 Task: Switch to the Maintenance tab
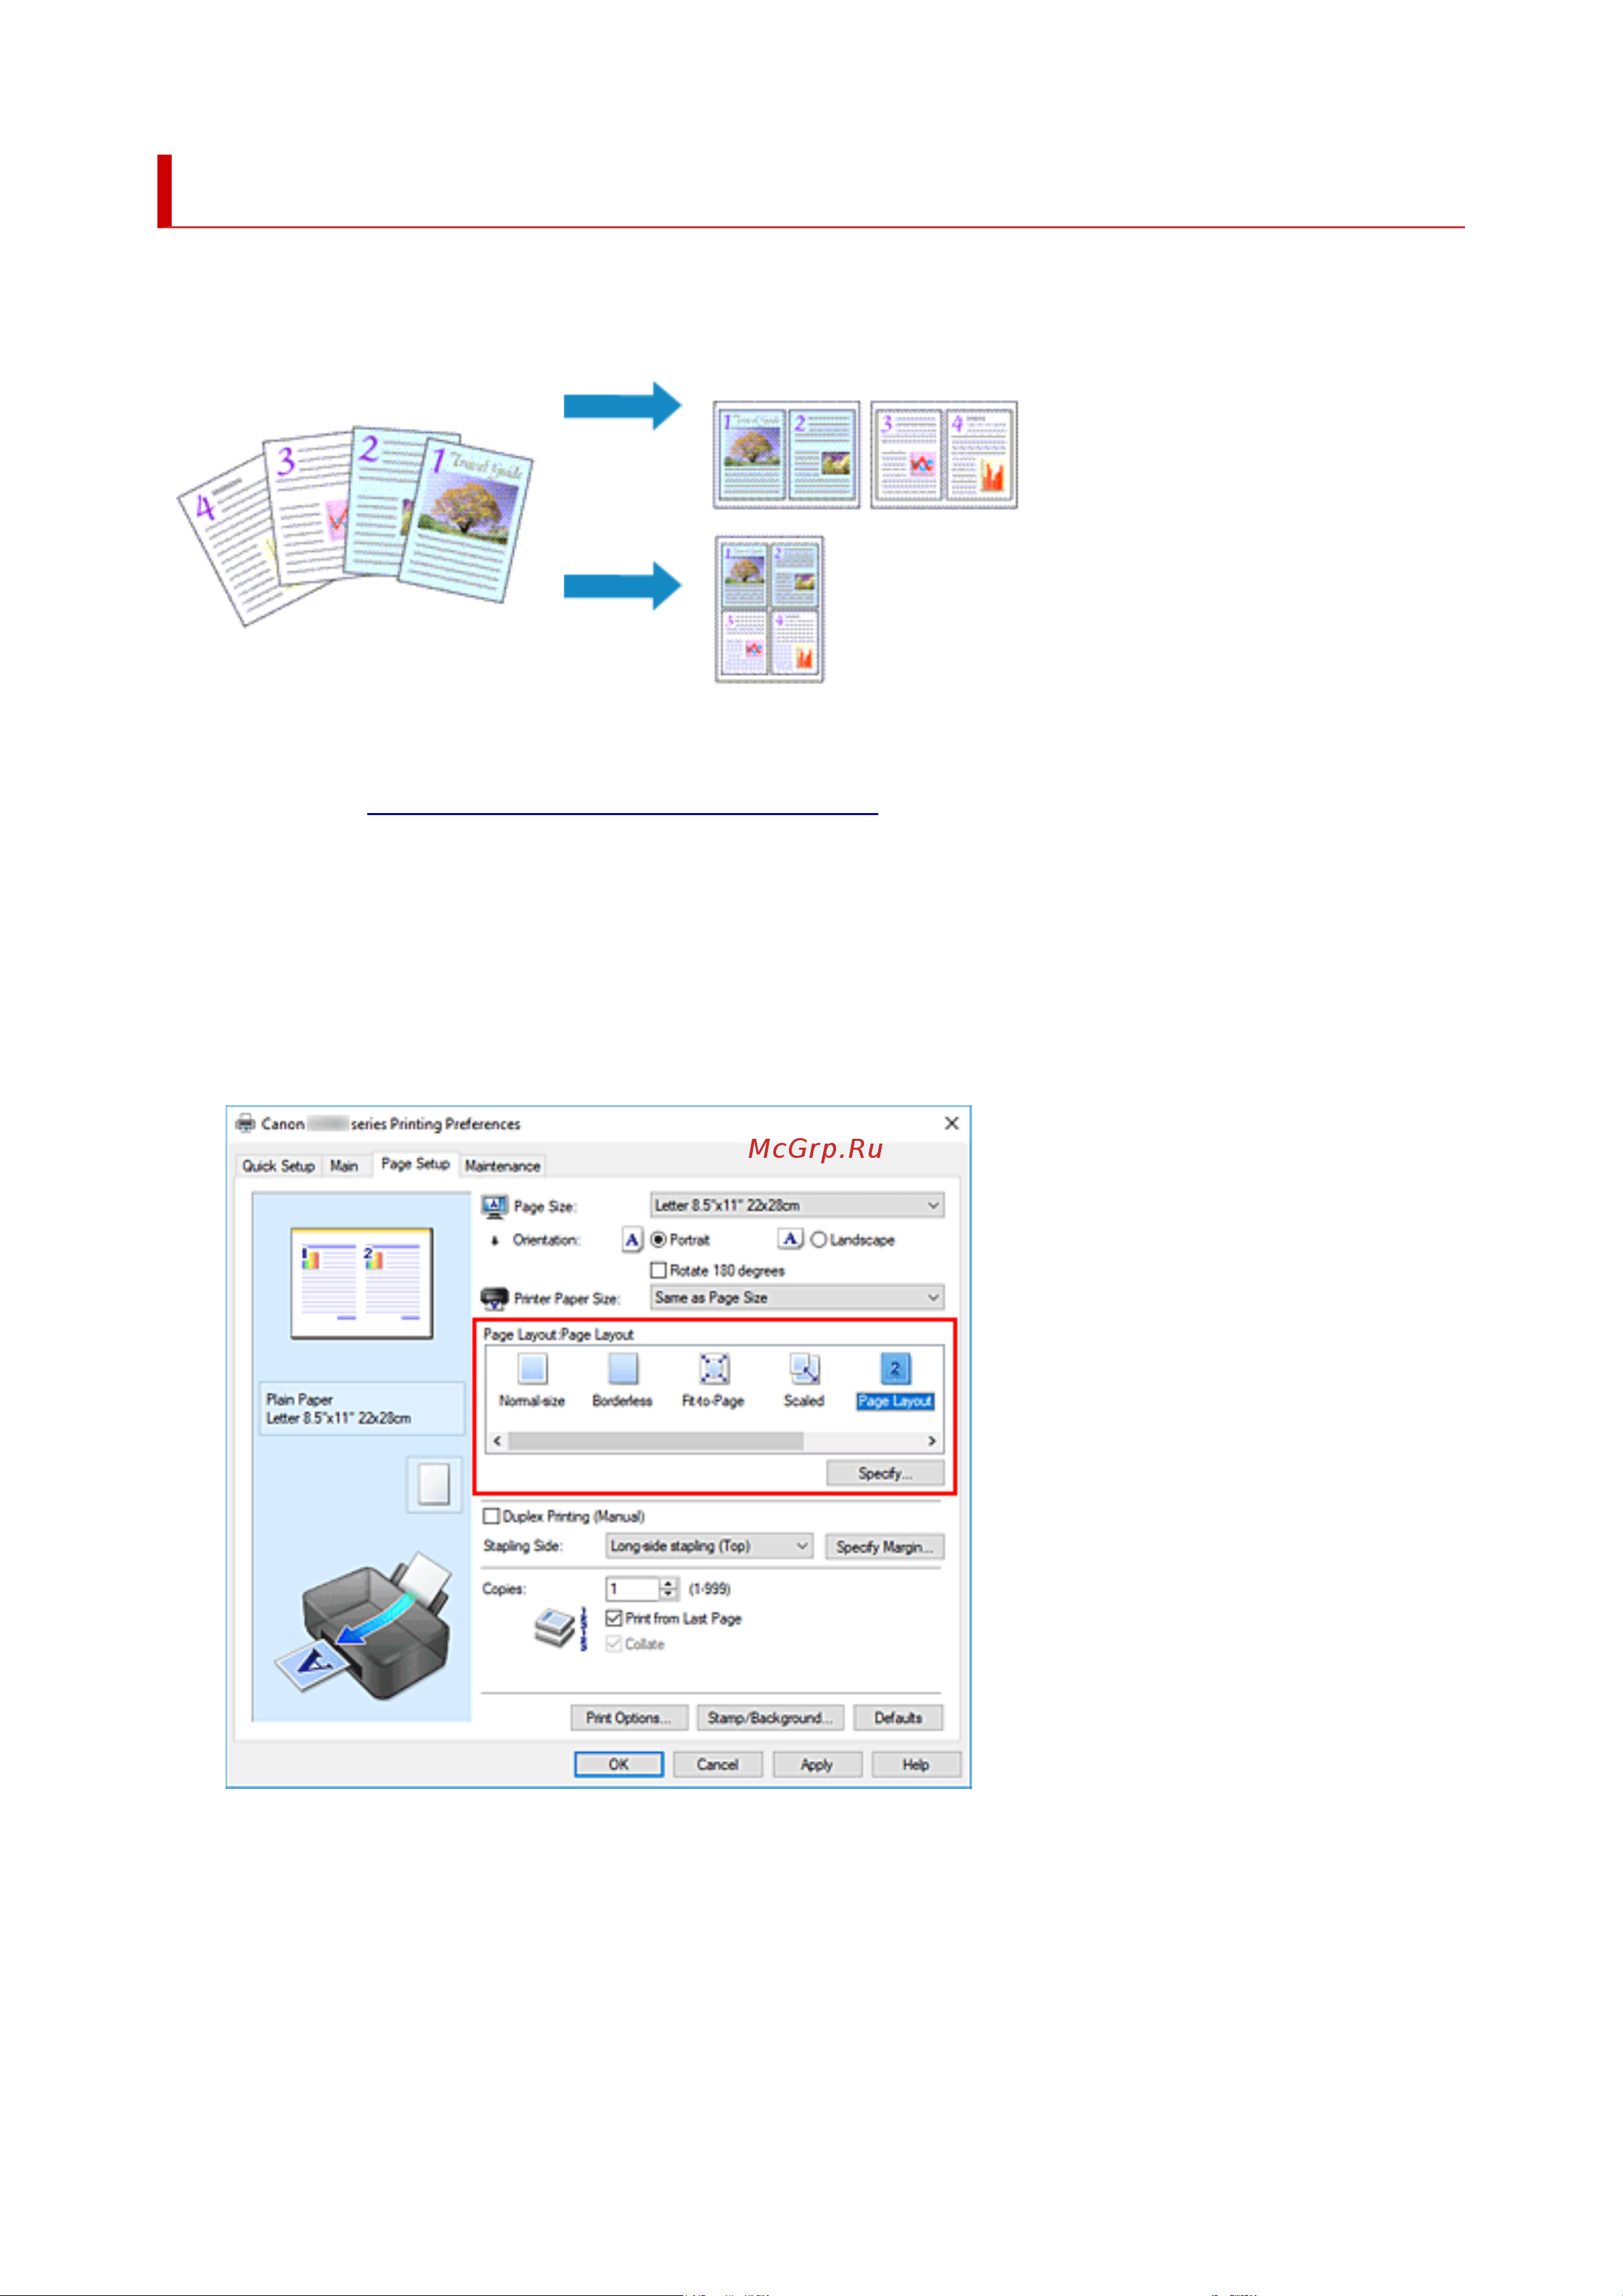[502, 1166]
